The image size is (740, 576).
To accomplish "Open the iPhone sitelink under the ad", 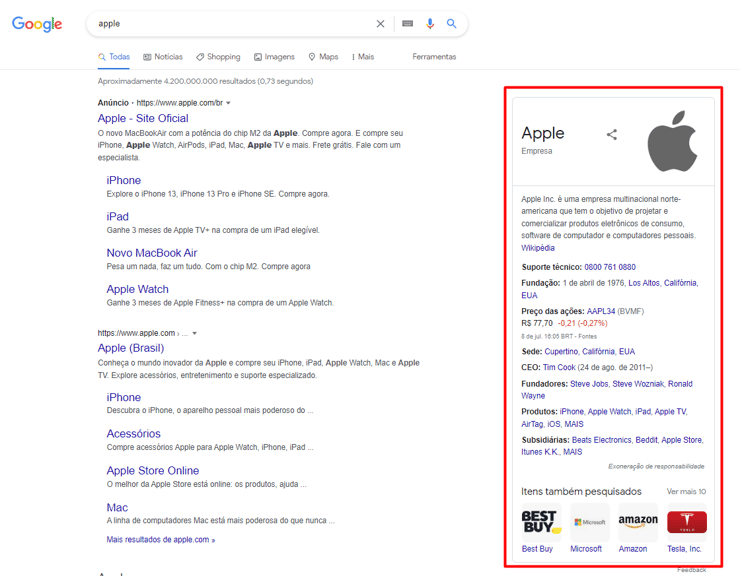I will pos(124,180).
